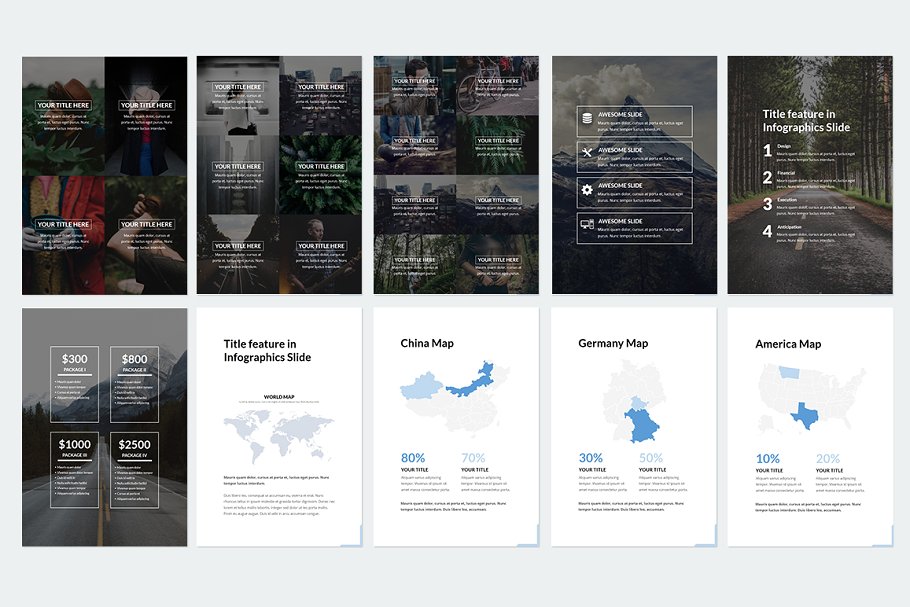Click the $300 Package I pricing box

(75, 382)
